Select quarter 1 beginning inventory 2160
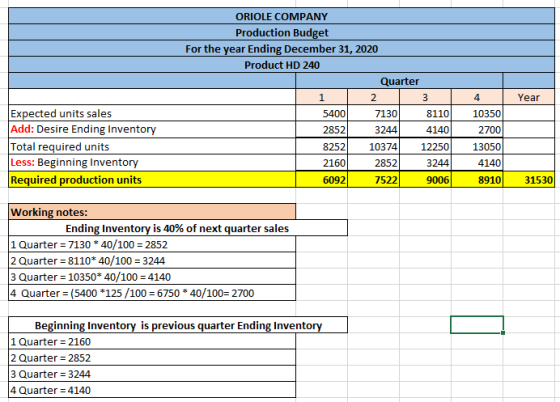Viewport: 560px width, 402px height. (x=321, y=162)
